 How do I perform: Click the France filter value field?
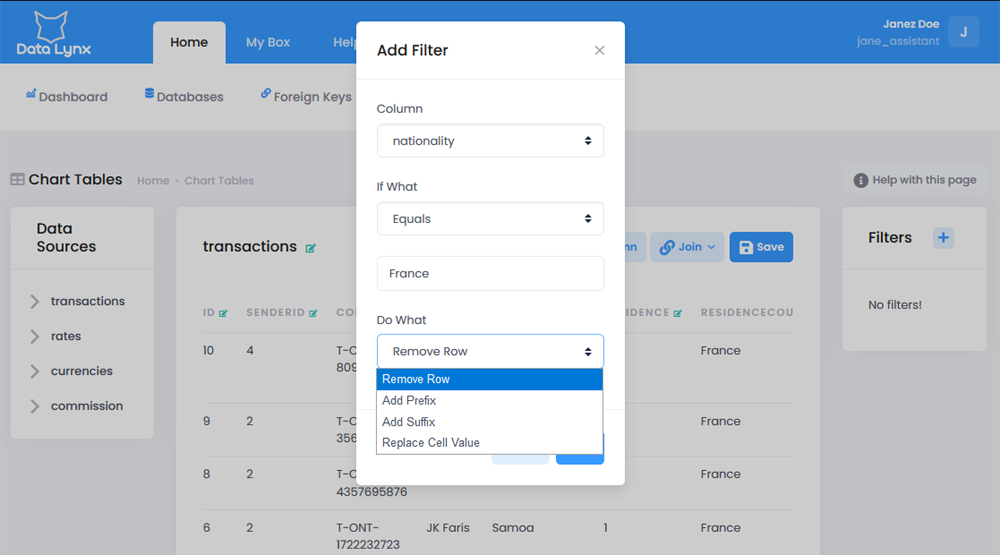490,273
